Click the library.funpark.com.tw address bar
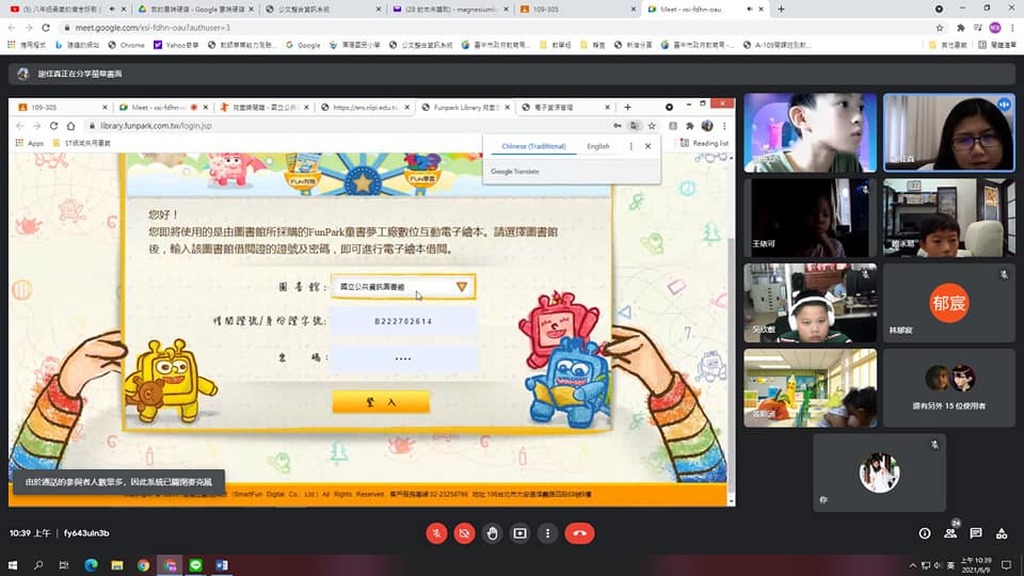Image resolution: width=1024 pixels, height=576 pixels. click(x=353, y=125)
